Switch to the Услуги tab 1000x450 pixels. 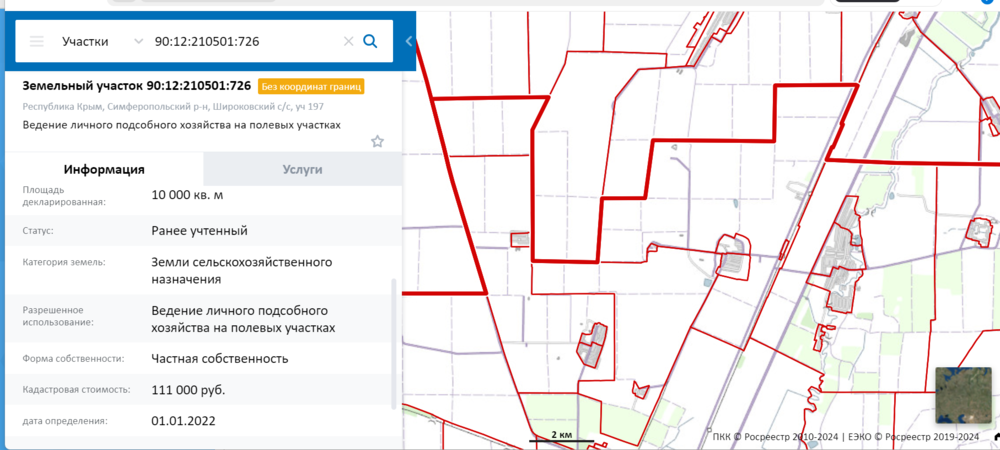tap(302, 169)
